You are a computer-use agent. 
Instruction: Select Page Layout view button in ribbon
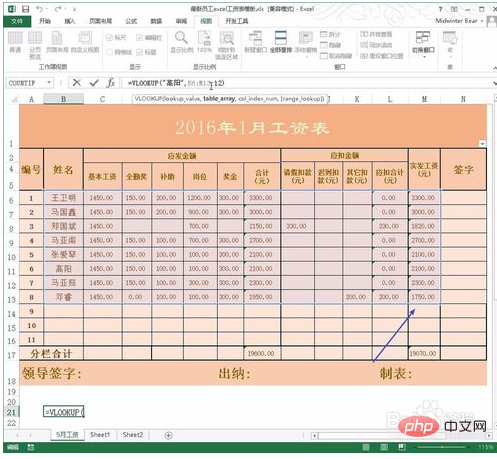(57, 42)
